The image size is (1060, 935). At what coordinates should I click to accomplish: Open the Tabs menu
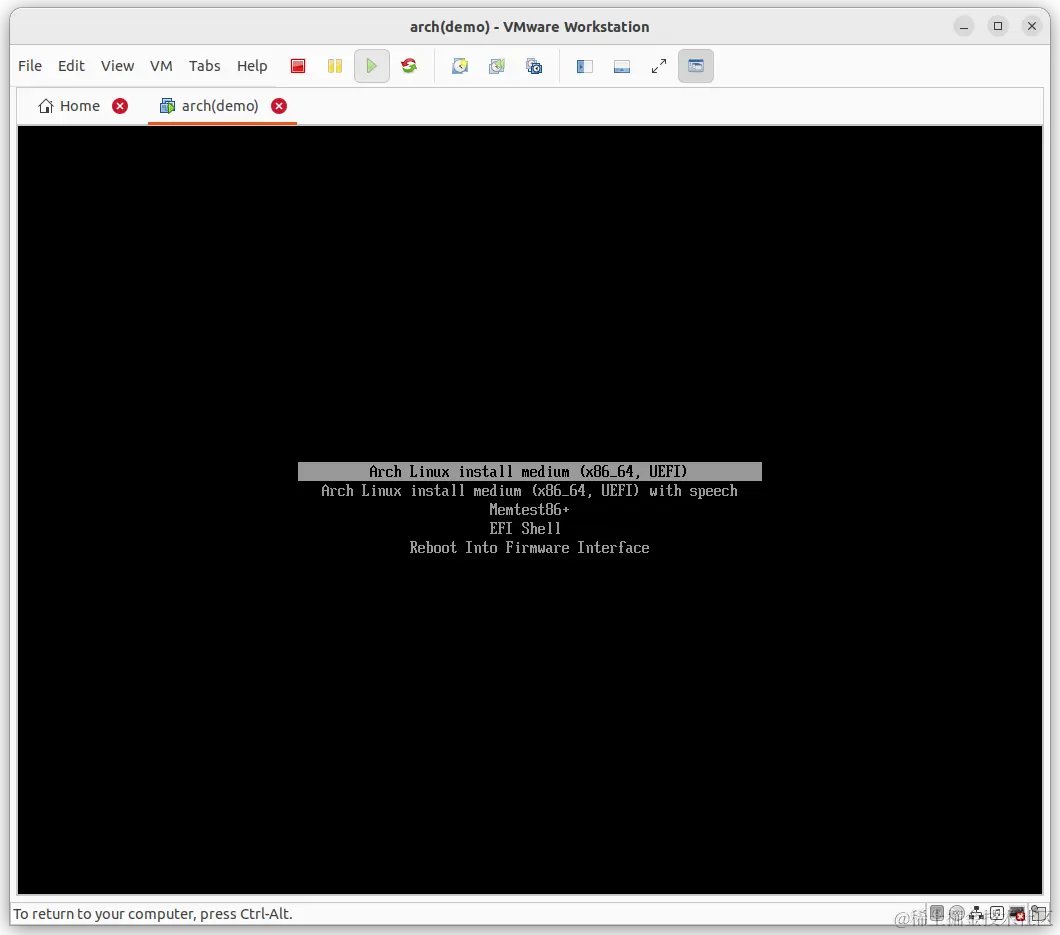tap(204, 66)
